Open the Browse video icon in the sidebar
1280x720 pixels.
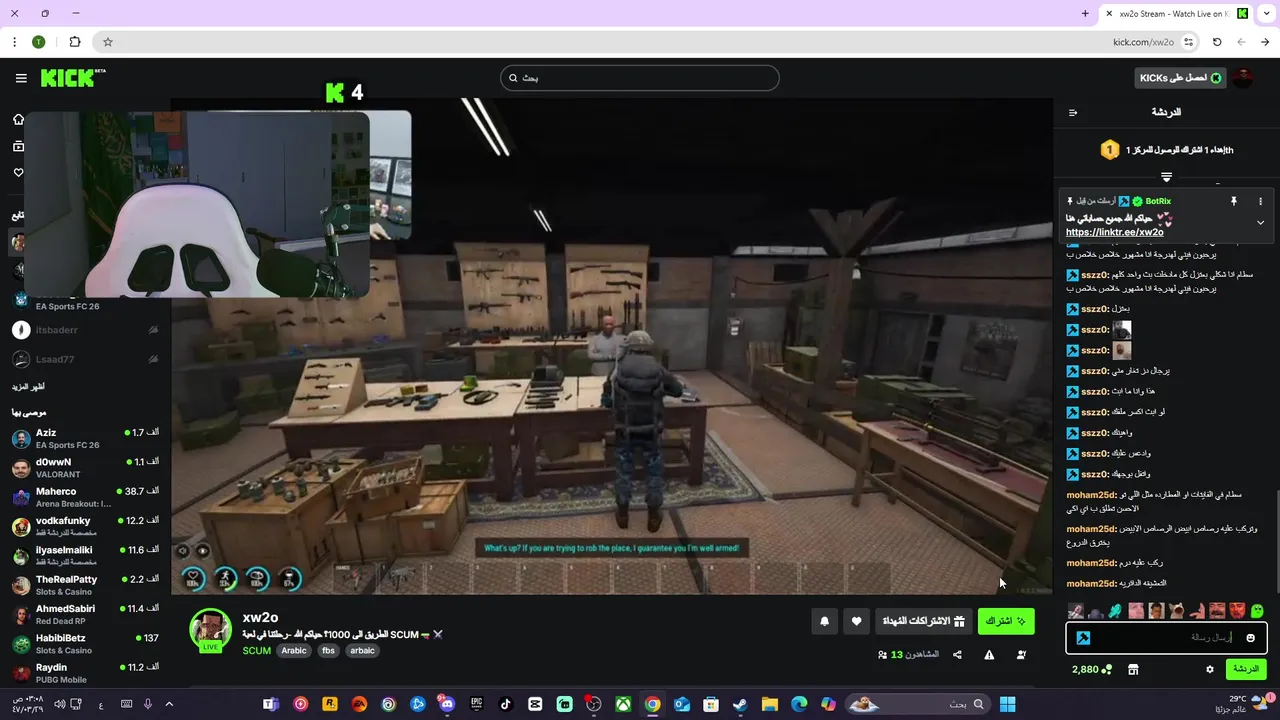tap(18, 146)
